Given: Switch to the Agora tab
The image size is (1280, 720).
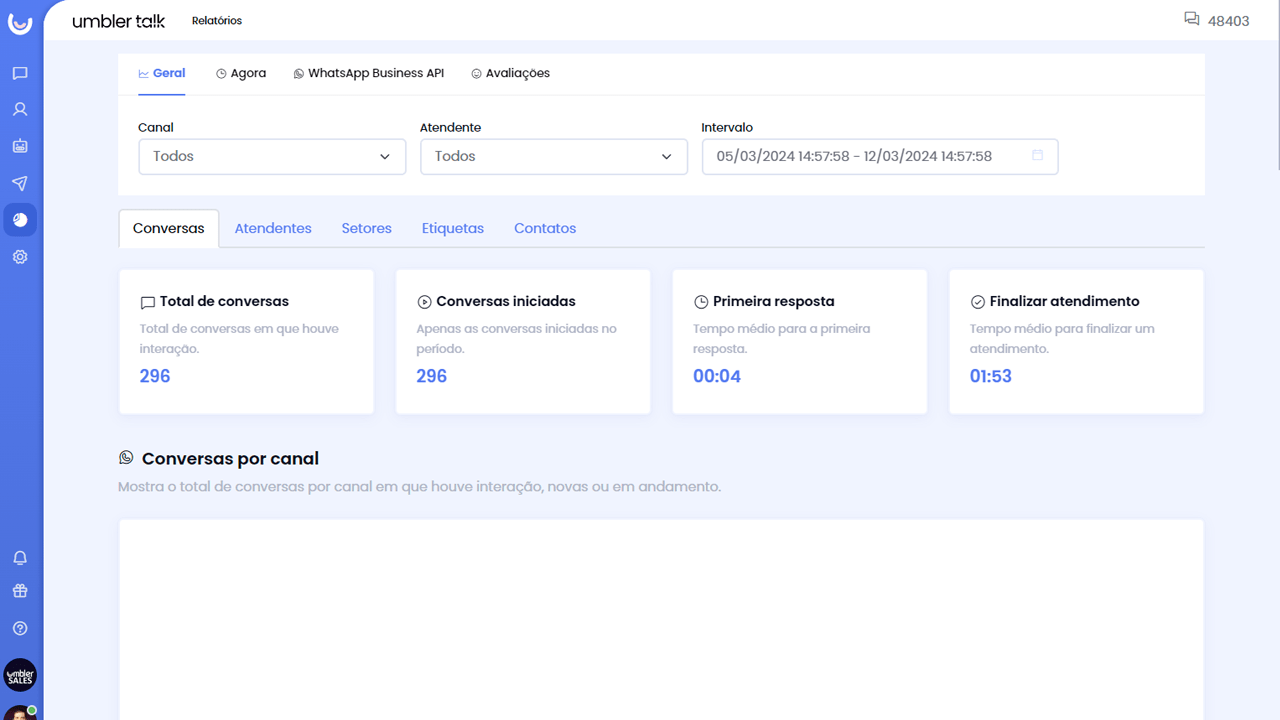Looking at the screenshot, I should coord(241,73).
